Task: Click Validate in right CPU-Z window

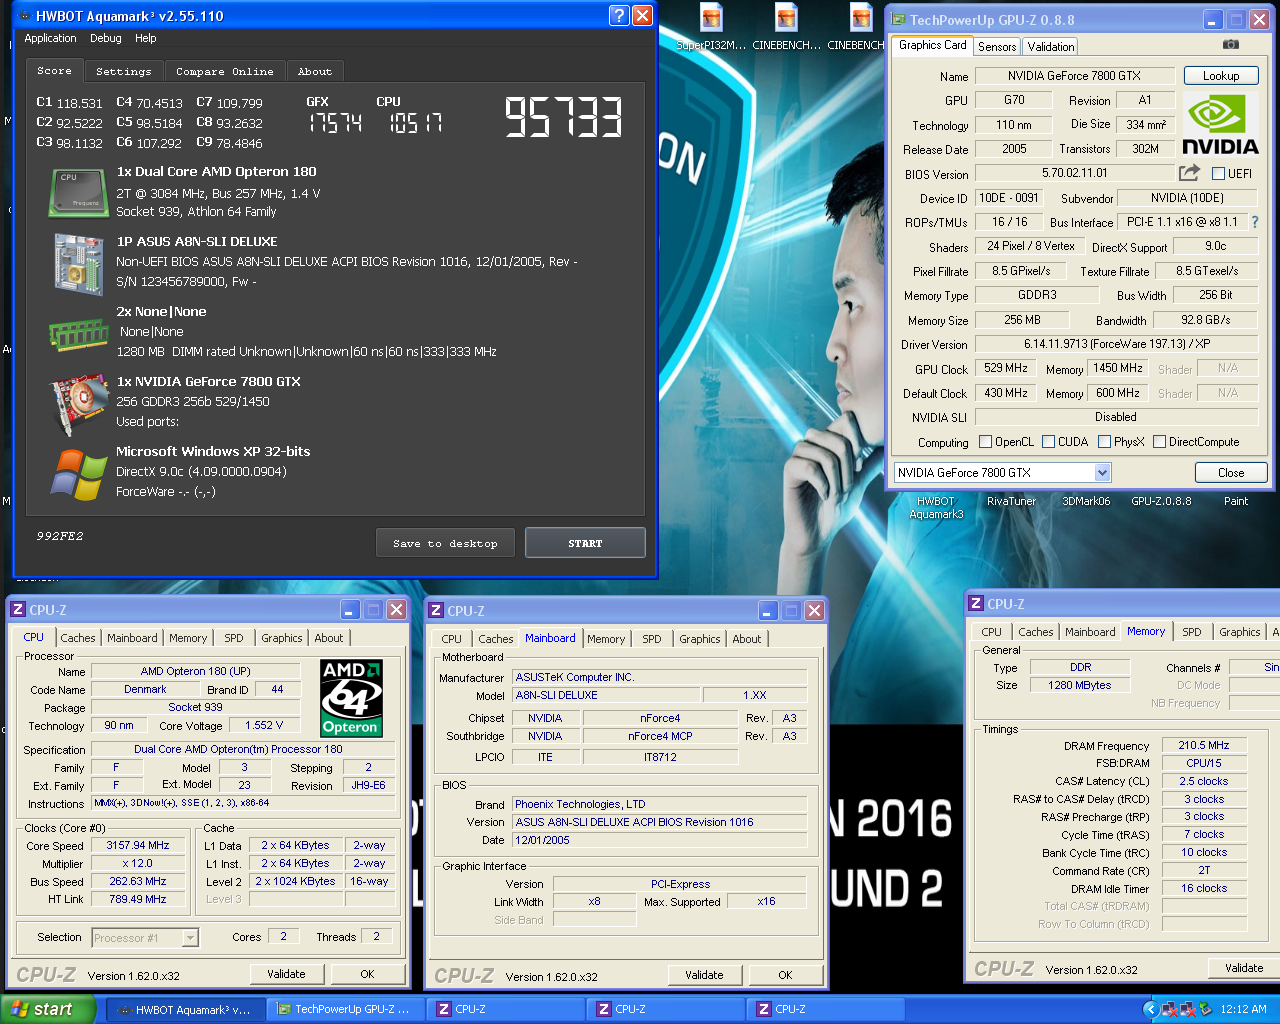Action: [1244, 968]
